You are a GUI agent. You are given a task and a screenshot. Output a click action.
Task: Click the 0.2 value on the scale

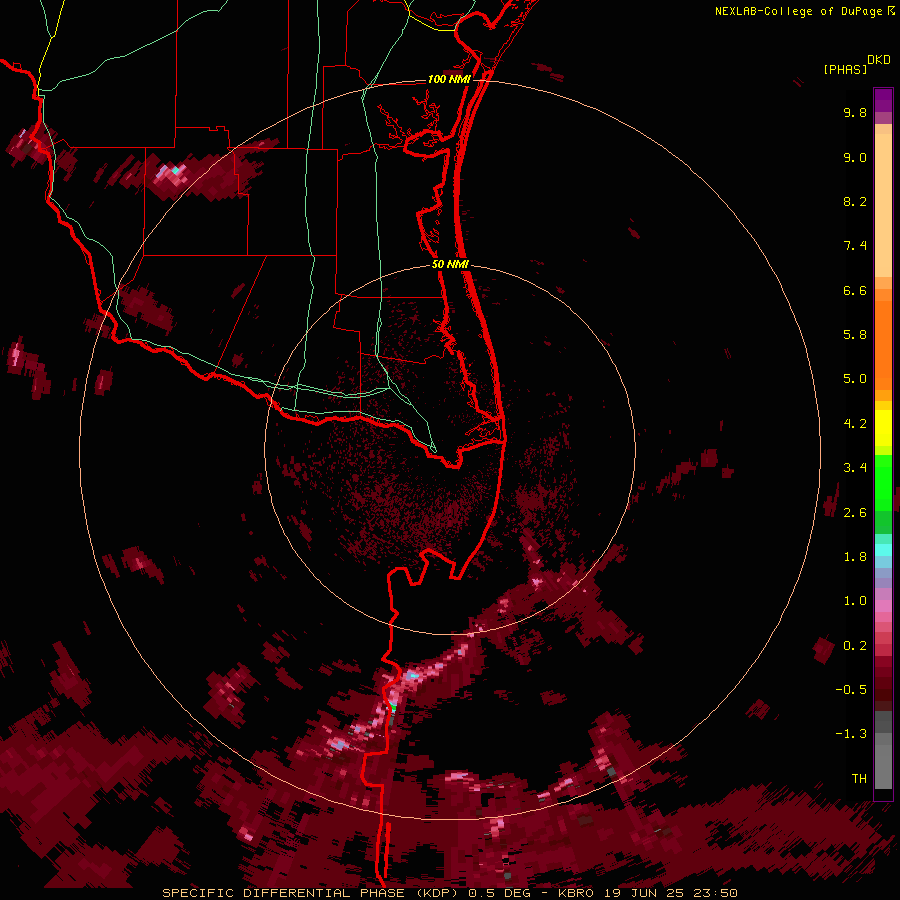pyautogui.click(x=855, y=646)
